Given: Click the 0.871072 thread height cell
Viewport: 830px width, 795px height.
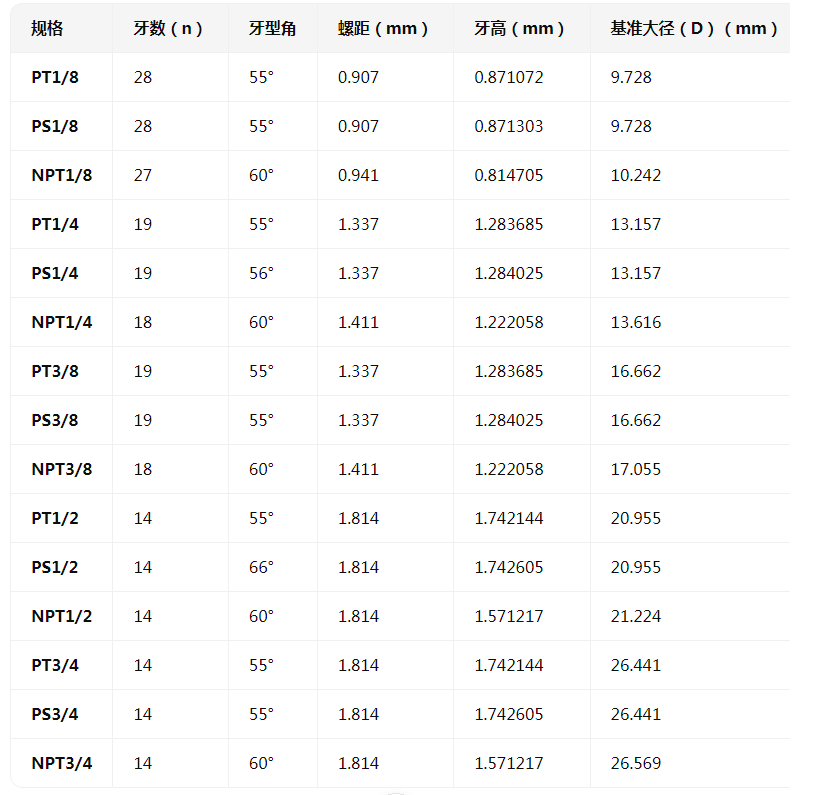Looking at the screenshot, I should [509, 77].
